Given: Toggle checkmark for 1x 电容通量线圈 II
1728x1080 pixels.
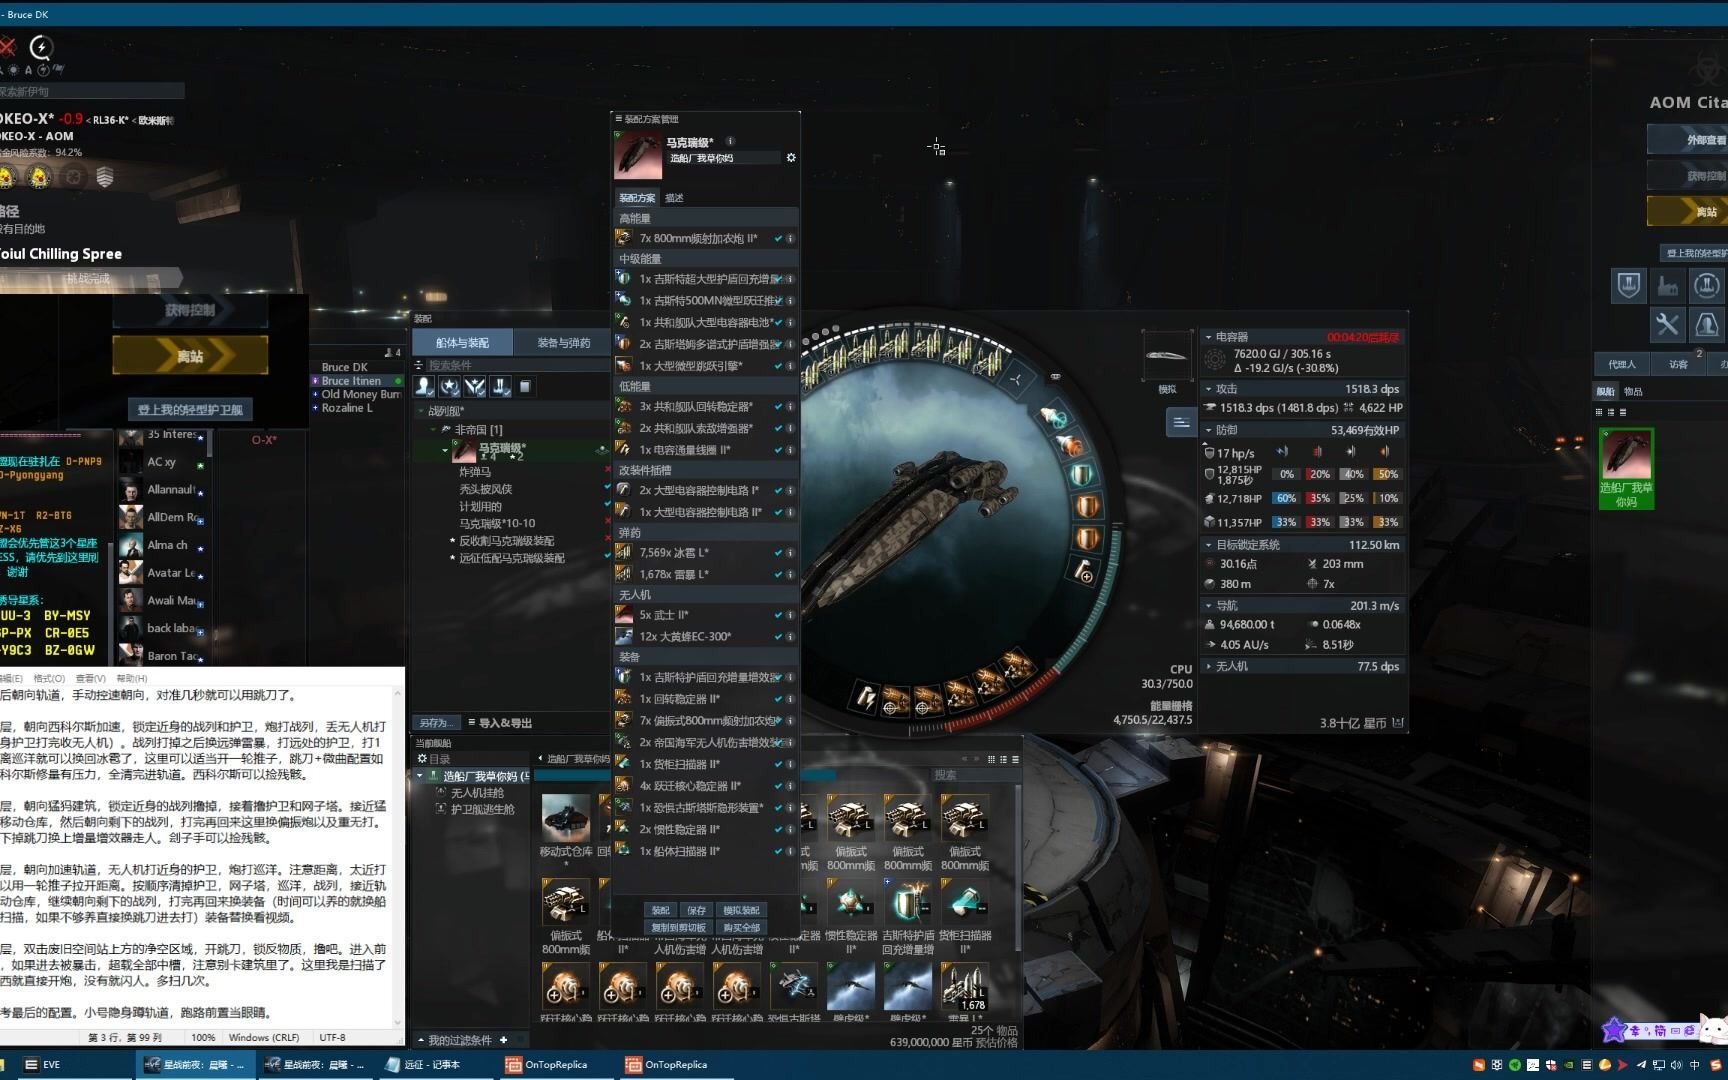Looking at the screenshot, I should (x=778, y=450).
